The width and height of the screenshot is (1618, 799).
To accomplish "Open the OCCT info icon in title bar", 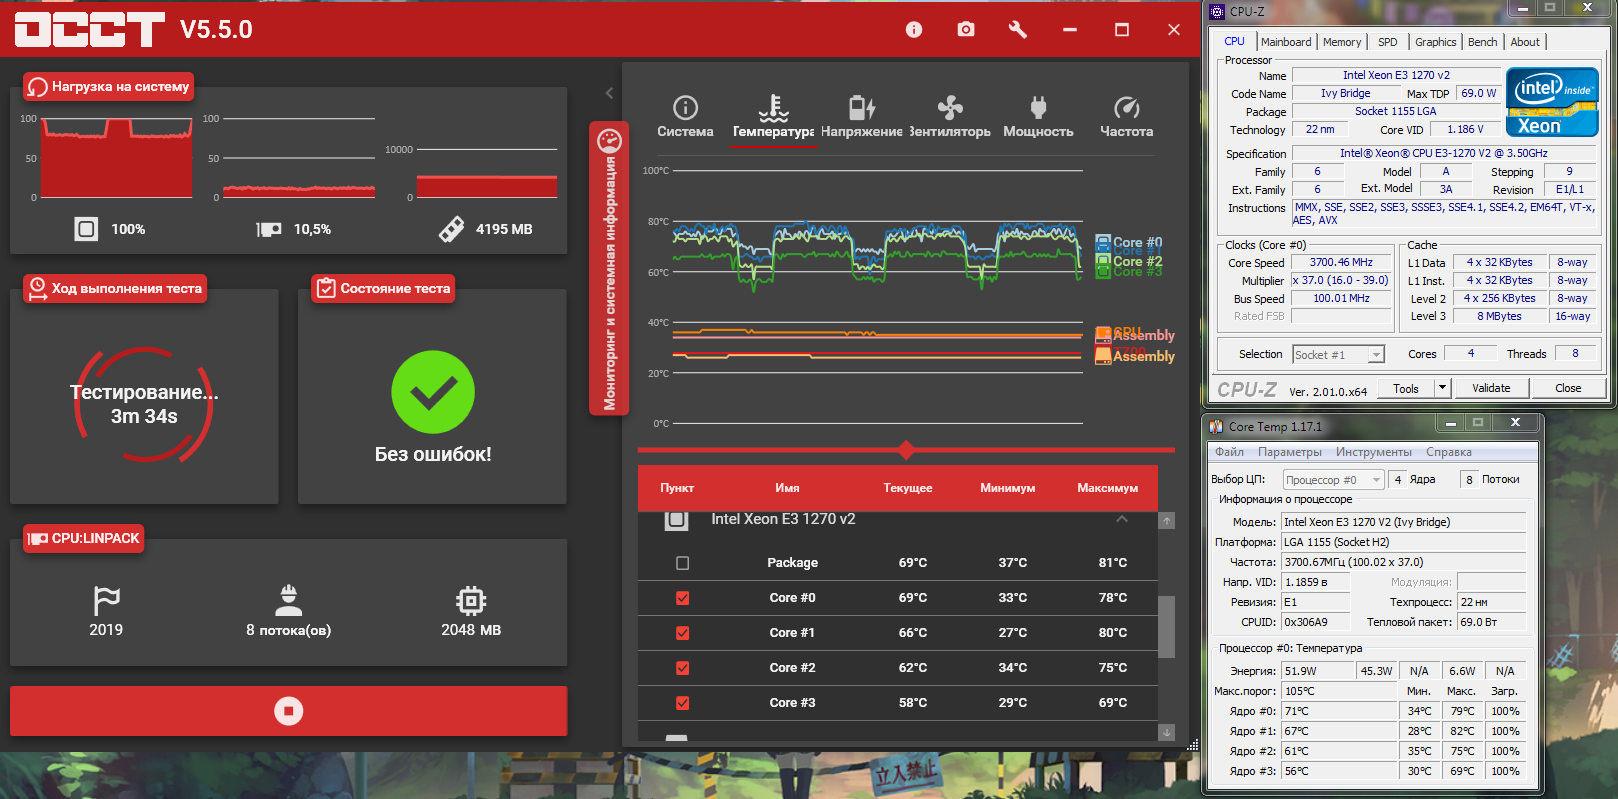I will (x=914, y=30).
